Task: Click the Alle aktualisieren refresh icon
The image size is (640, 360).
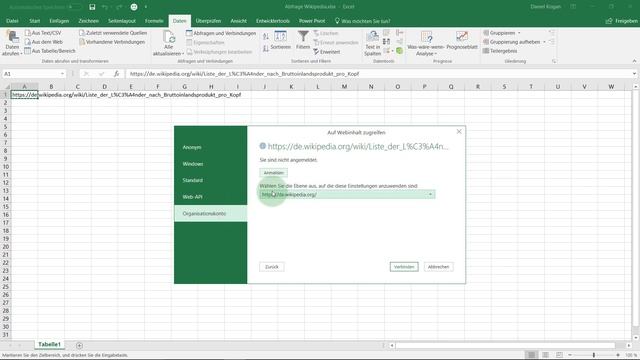Action: pos(169,37)
